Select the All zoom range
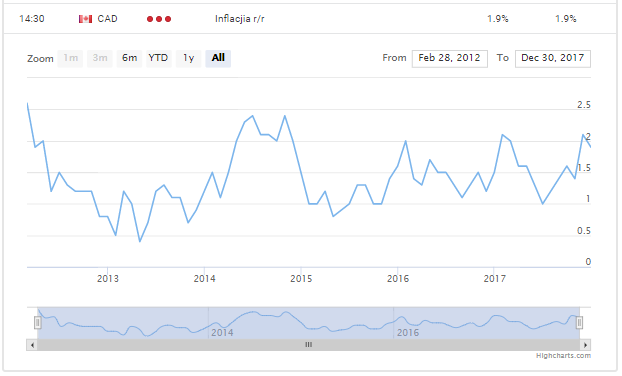This screenshot has height=376, width=622. (218, 58)
